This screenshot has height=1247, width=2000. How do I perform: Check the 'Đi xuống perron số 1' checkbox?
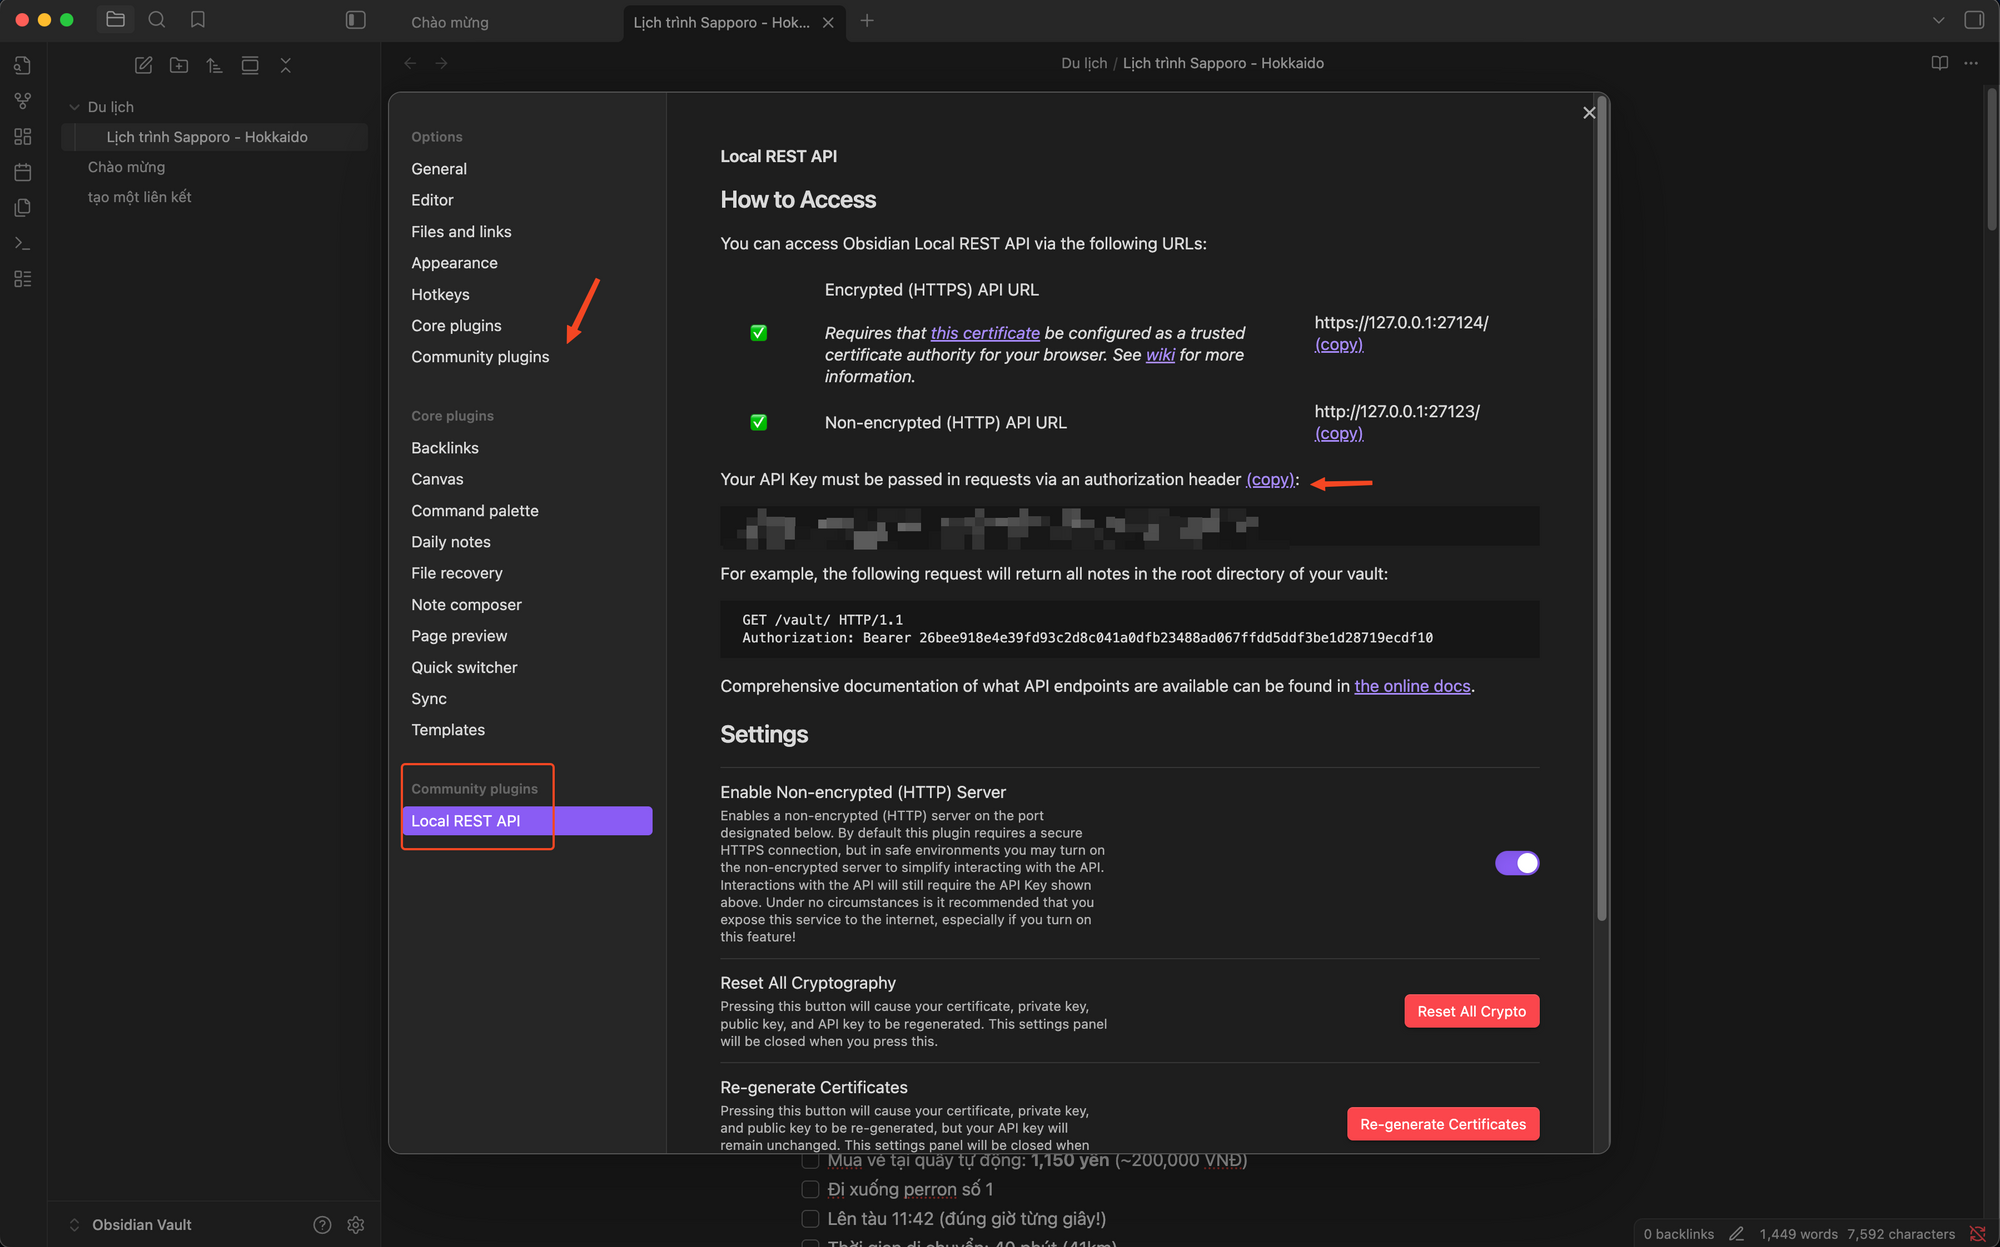[810, 1189]
